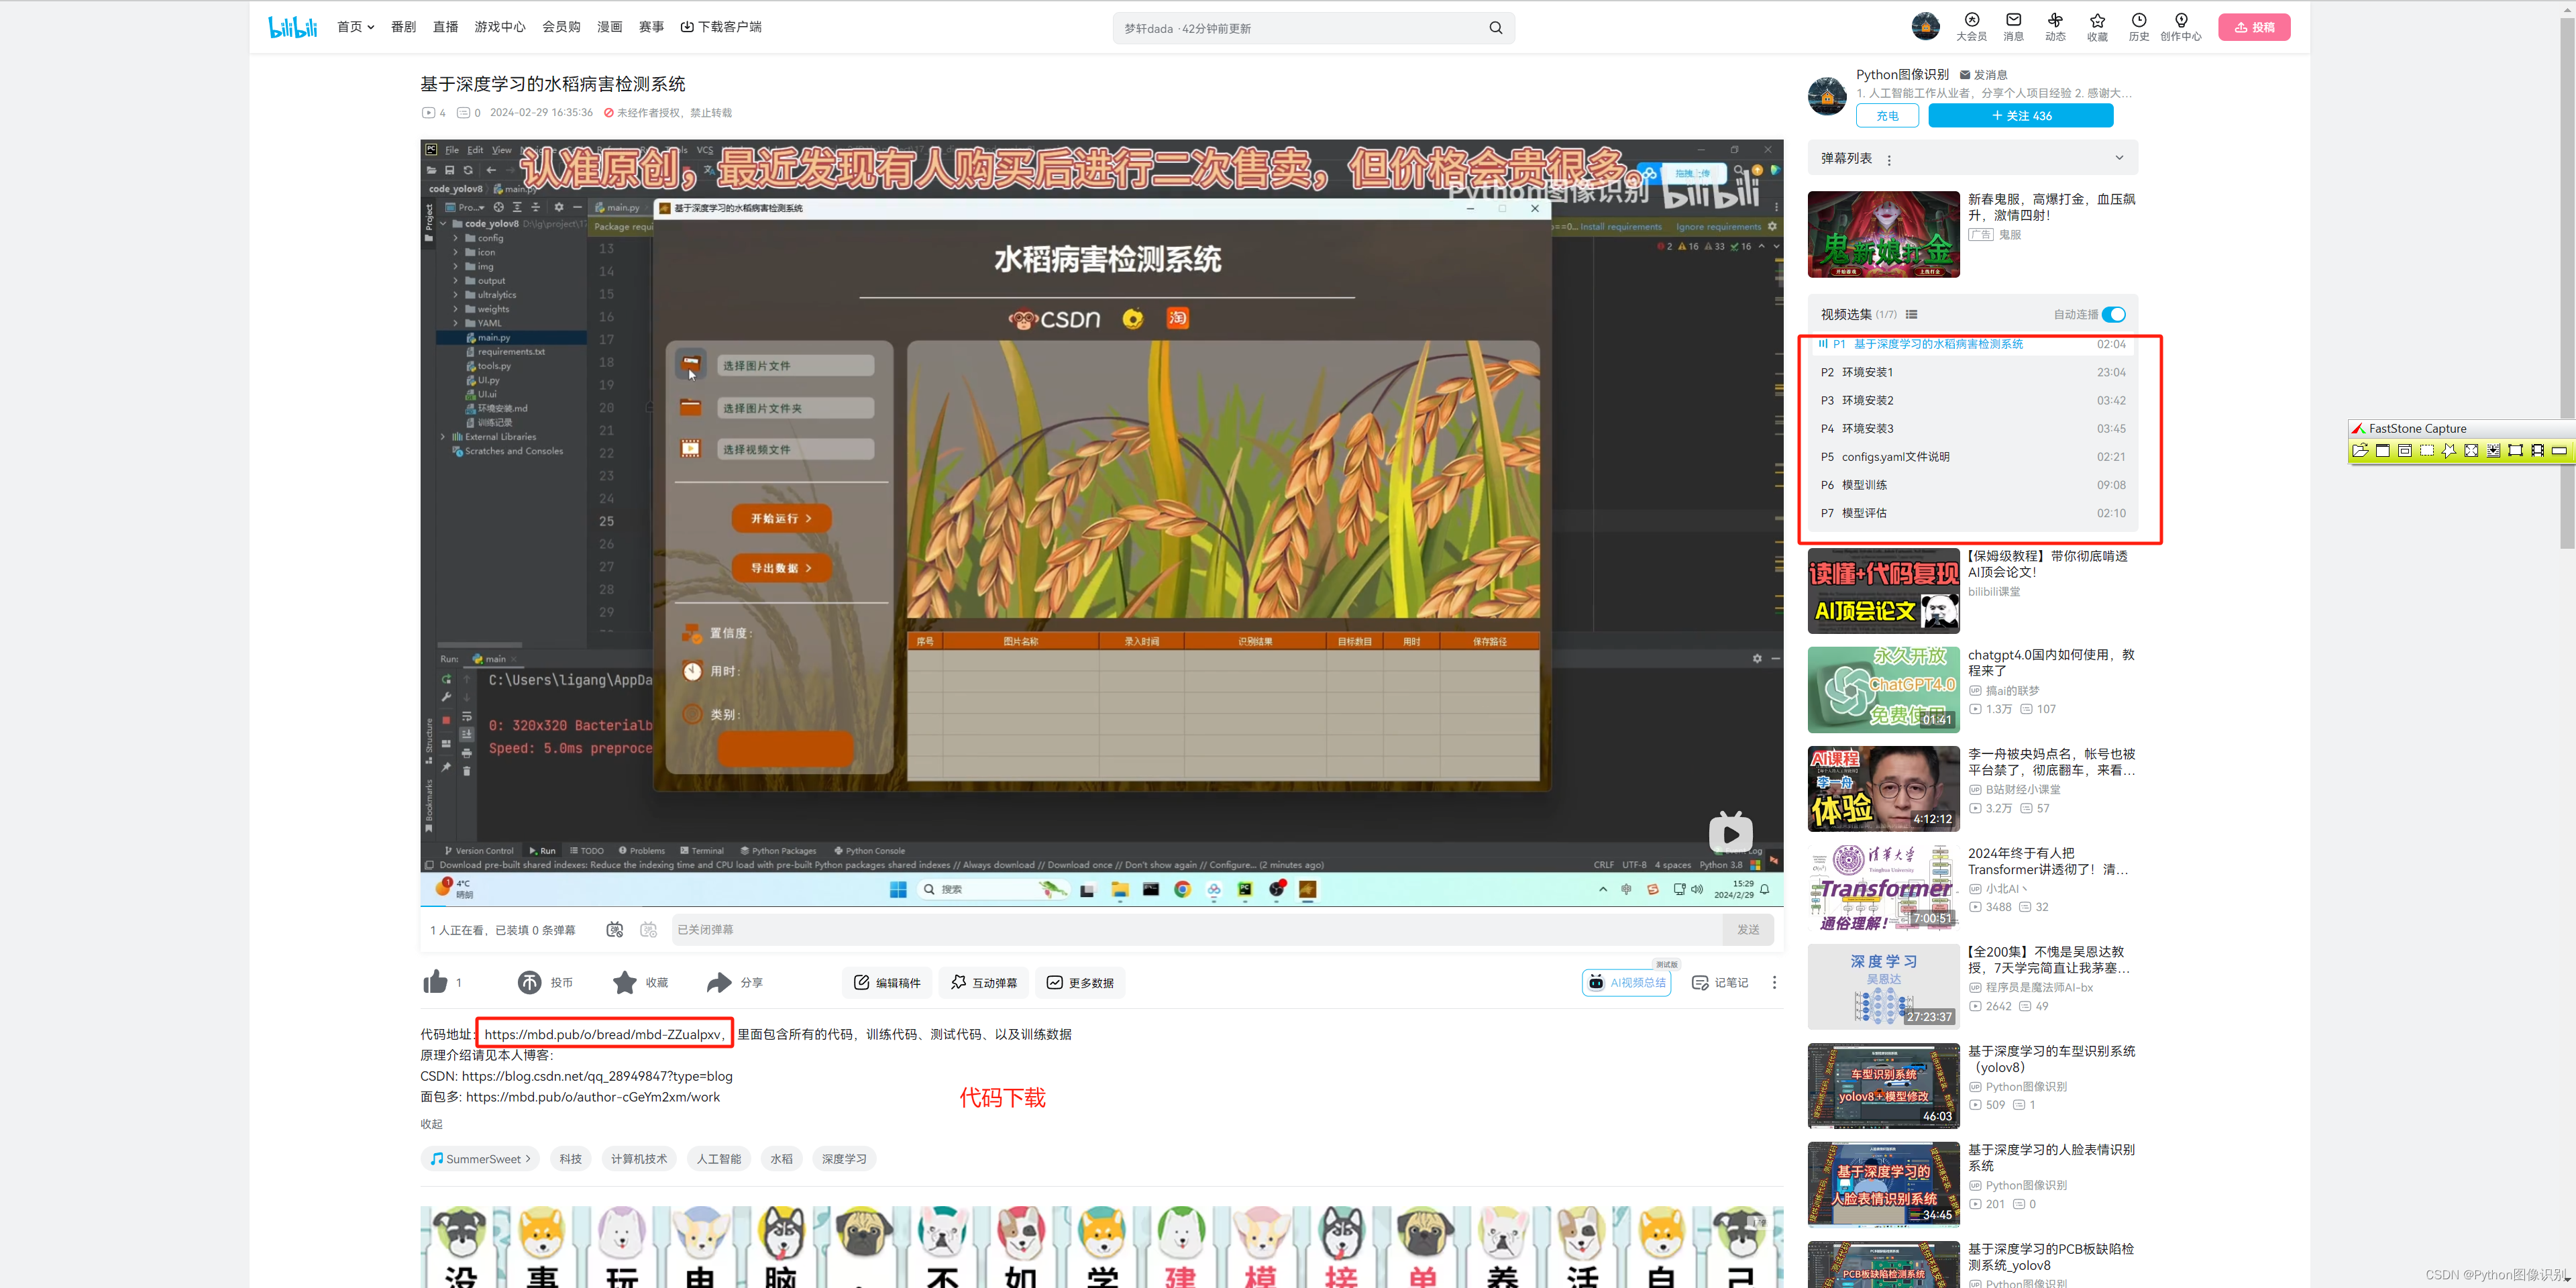The image size is (2576, 1288).
Task: Click the 分享 share arrow icon
Action: pos(718,982)
